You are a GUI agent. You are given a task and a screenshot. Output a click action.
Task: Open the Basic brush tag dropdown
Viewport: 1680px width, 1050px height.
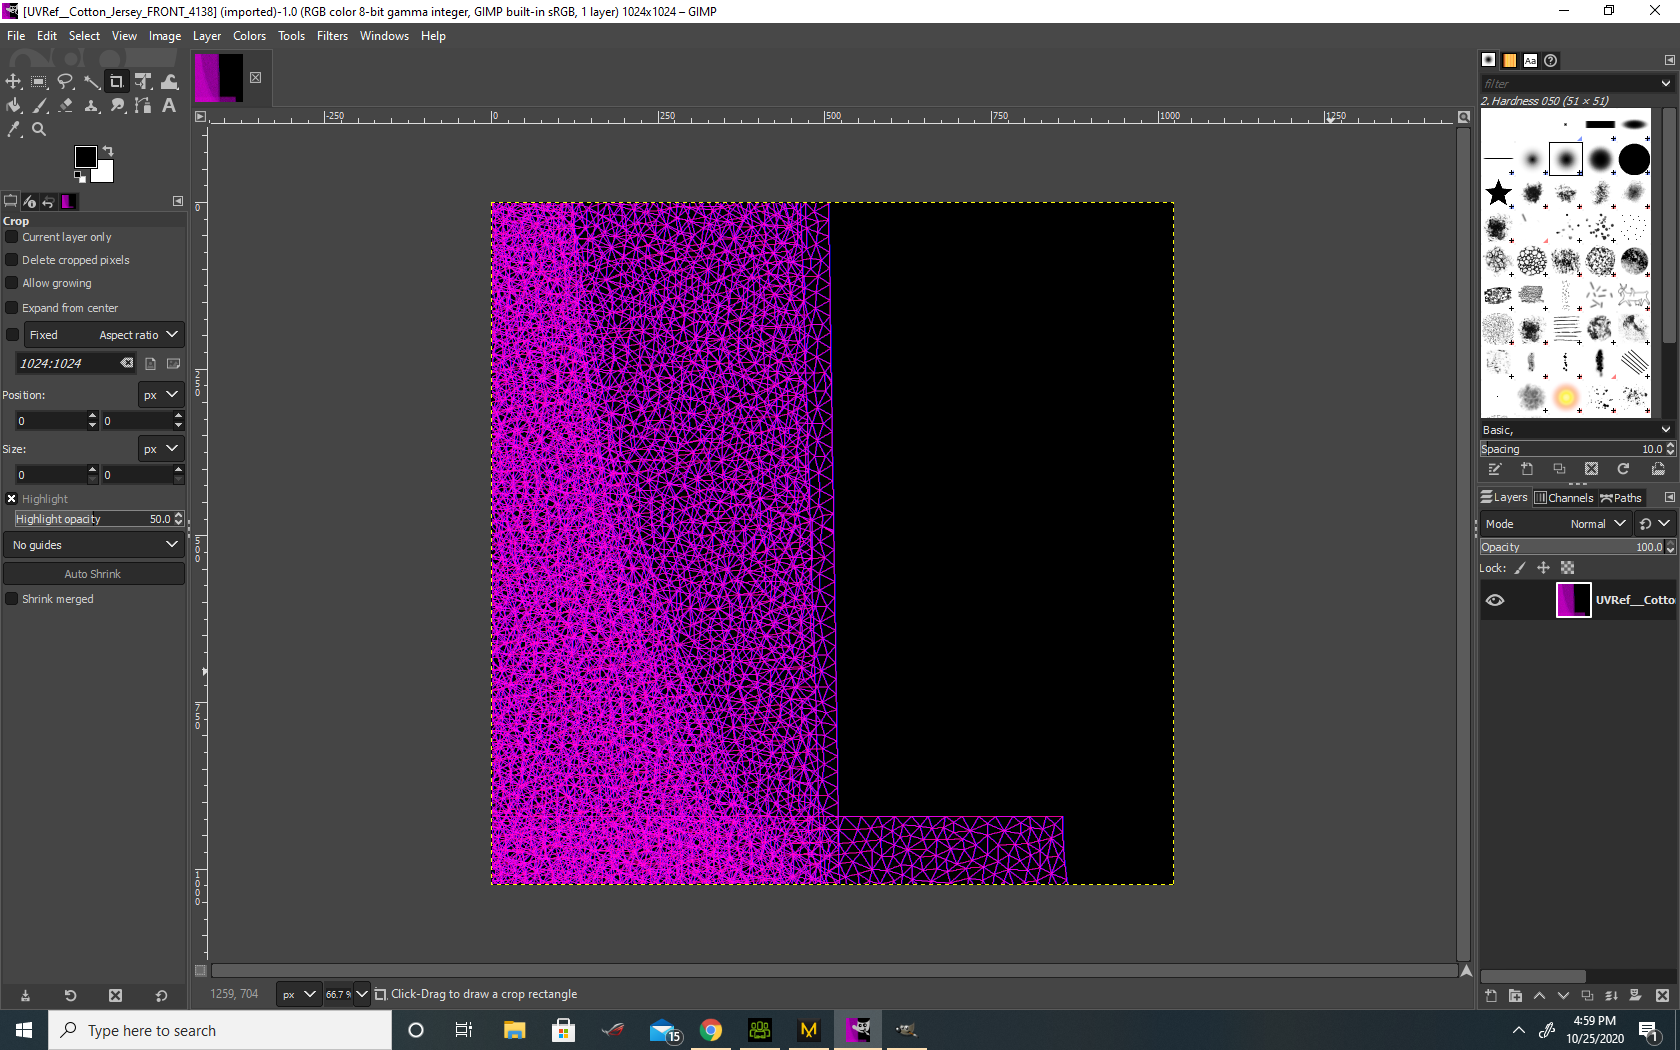[x=1576, y=430]
